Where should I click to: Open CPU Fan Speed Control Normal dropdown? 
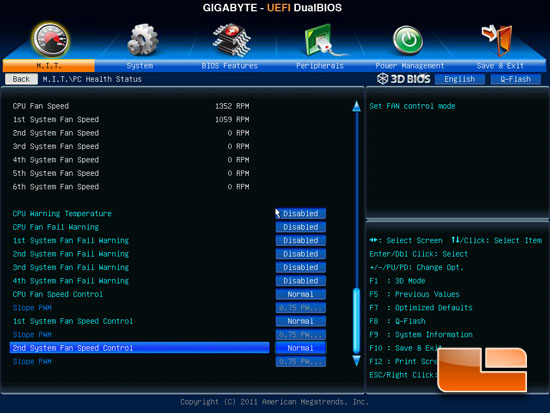click(301, 294)
